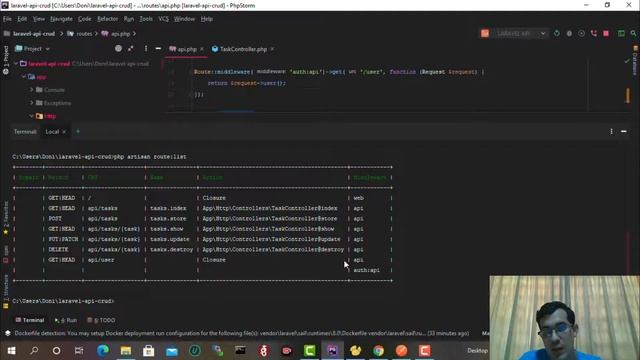
Task: Click tasks.index in route list
Action: [168, 208]
